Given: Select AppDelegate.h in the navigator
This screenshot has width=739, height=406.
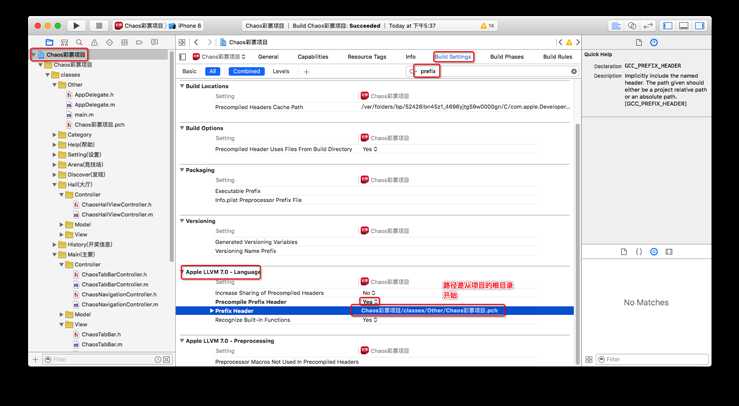Looking at the screenshot, I should tap(94, 95).
